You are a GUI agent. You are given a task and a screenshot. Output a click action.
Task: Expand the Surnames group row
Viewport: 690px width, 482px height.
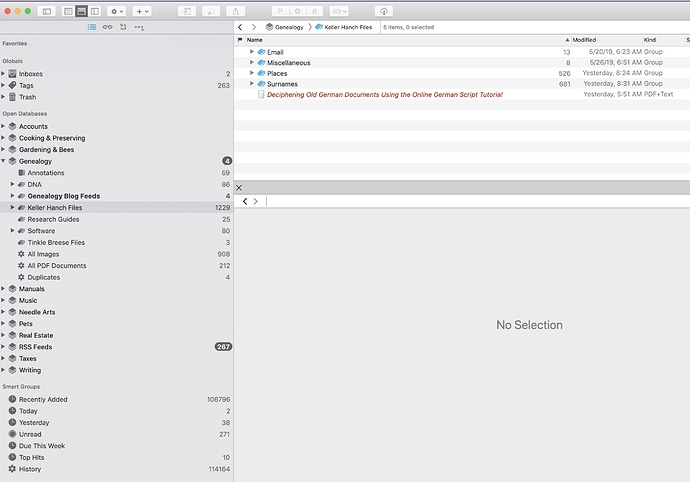pyautogui.click(x=252, y=84)
